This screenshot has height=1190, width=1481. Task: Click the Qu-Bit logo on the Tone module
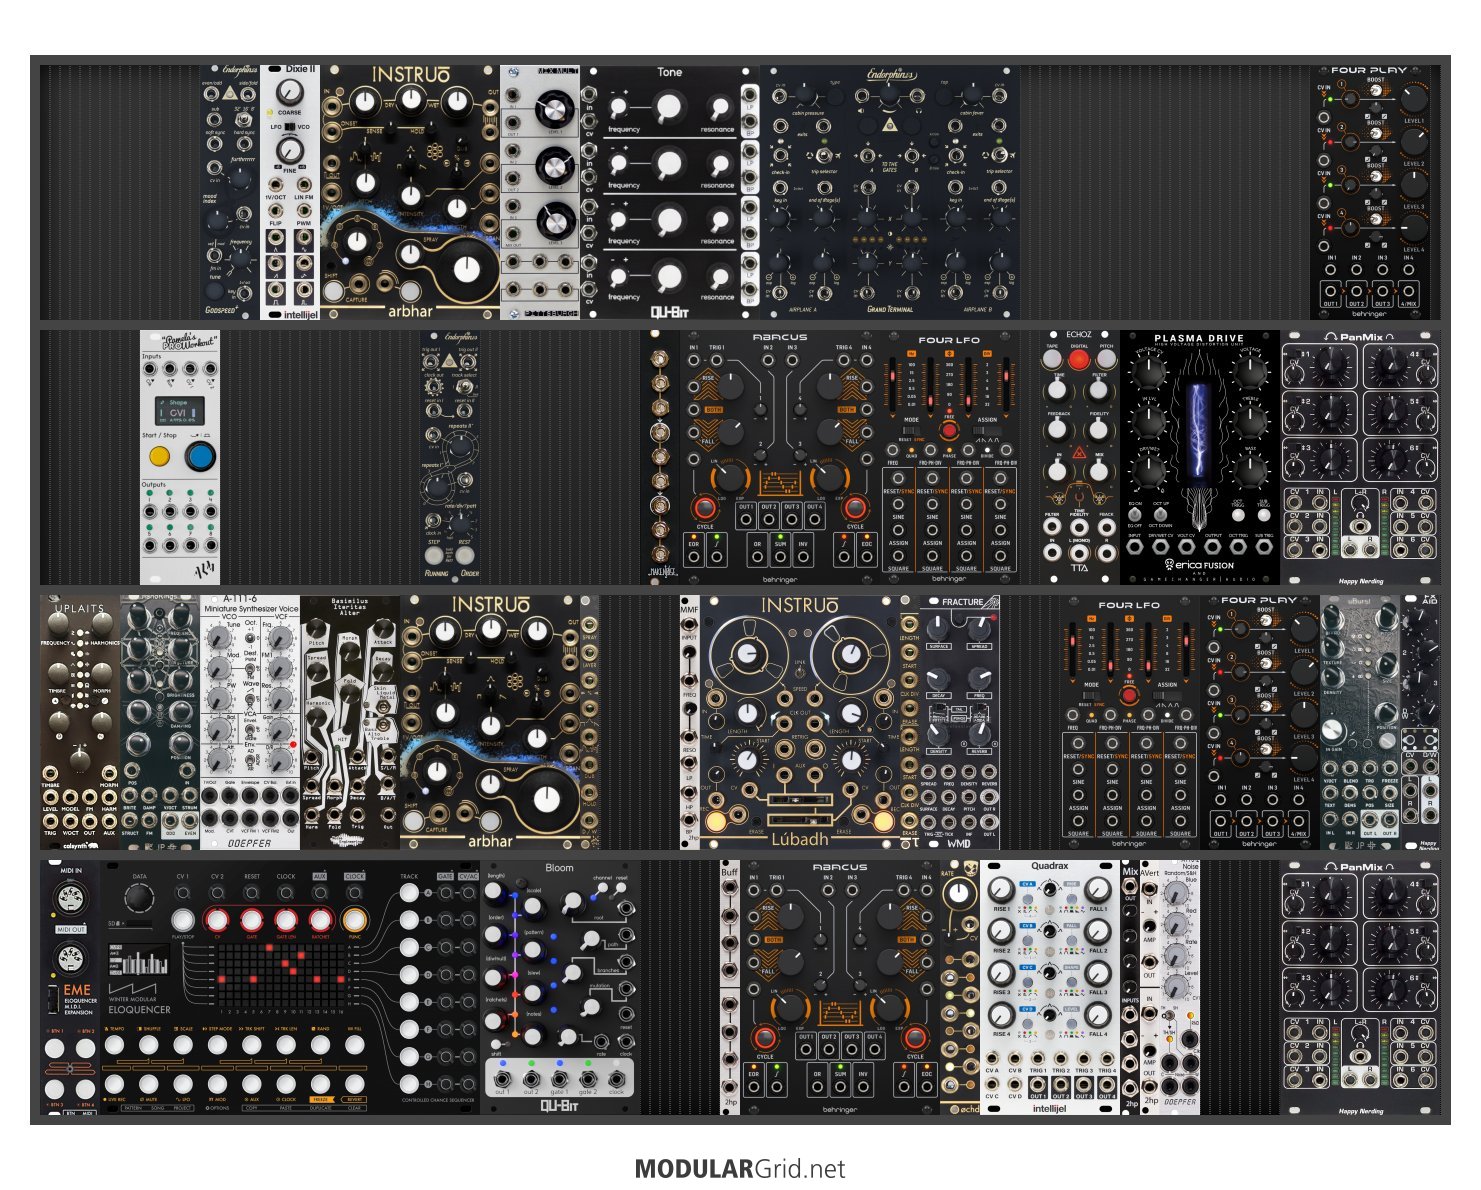point(669,312)
